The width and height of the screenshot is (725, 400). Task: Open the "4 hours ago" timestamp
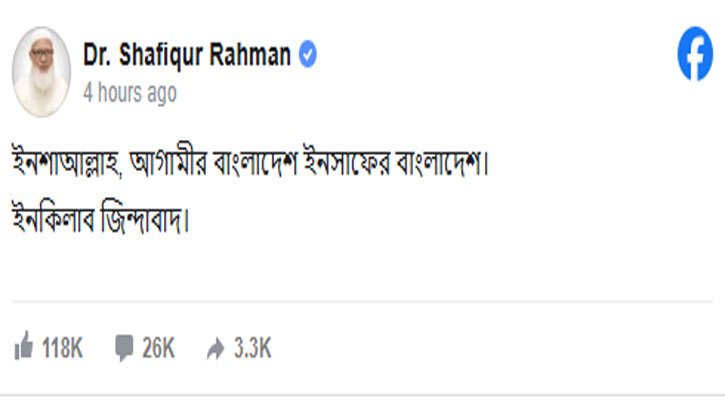click(x=130, y=93)
